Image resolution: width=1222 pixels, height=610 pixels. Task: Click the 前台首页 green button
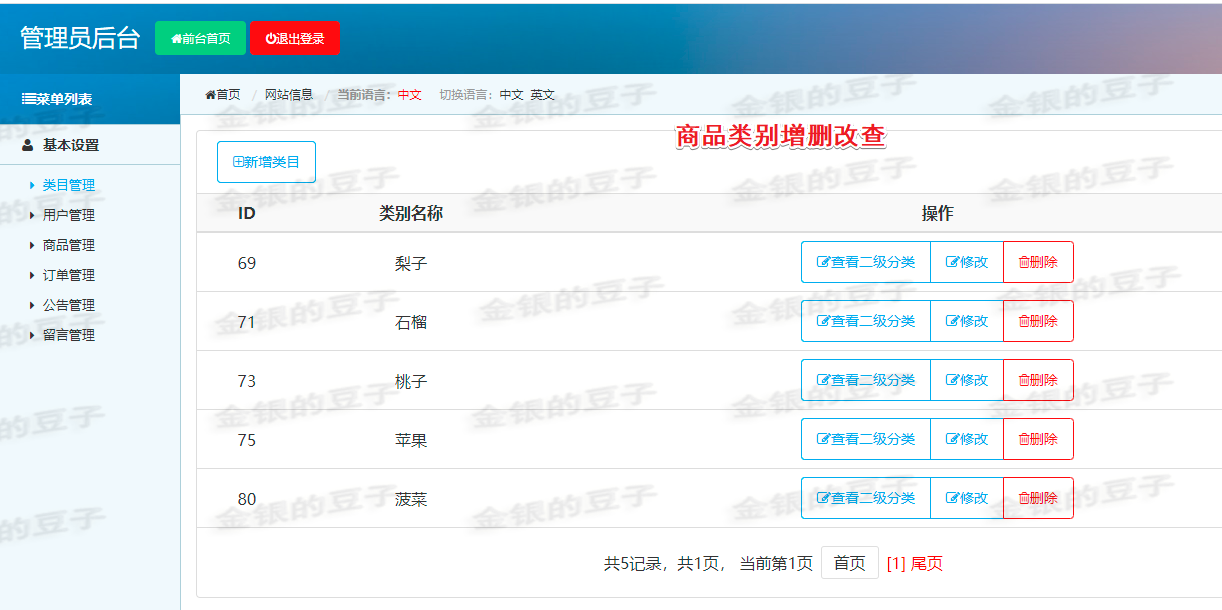pyautogui.click(x=201, y=38)
